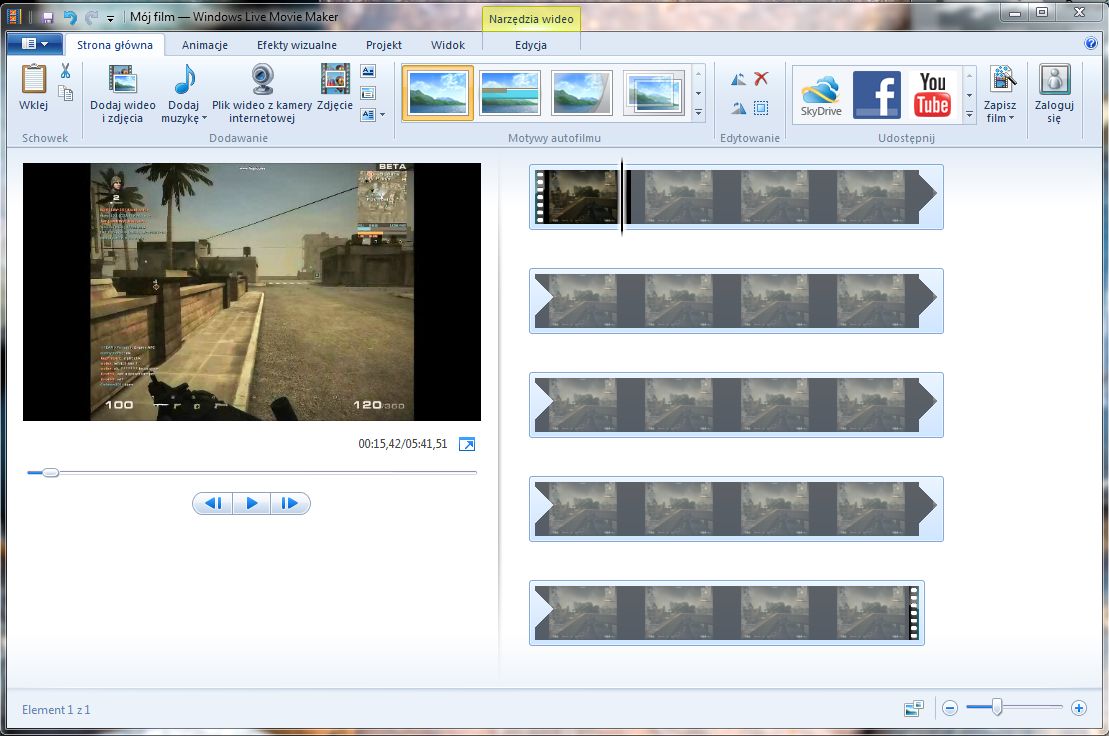Open the Dodaj muzykę dropdown arrow

(204, 118)
